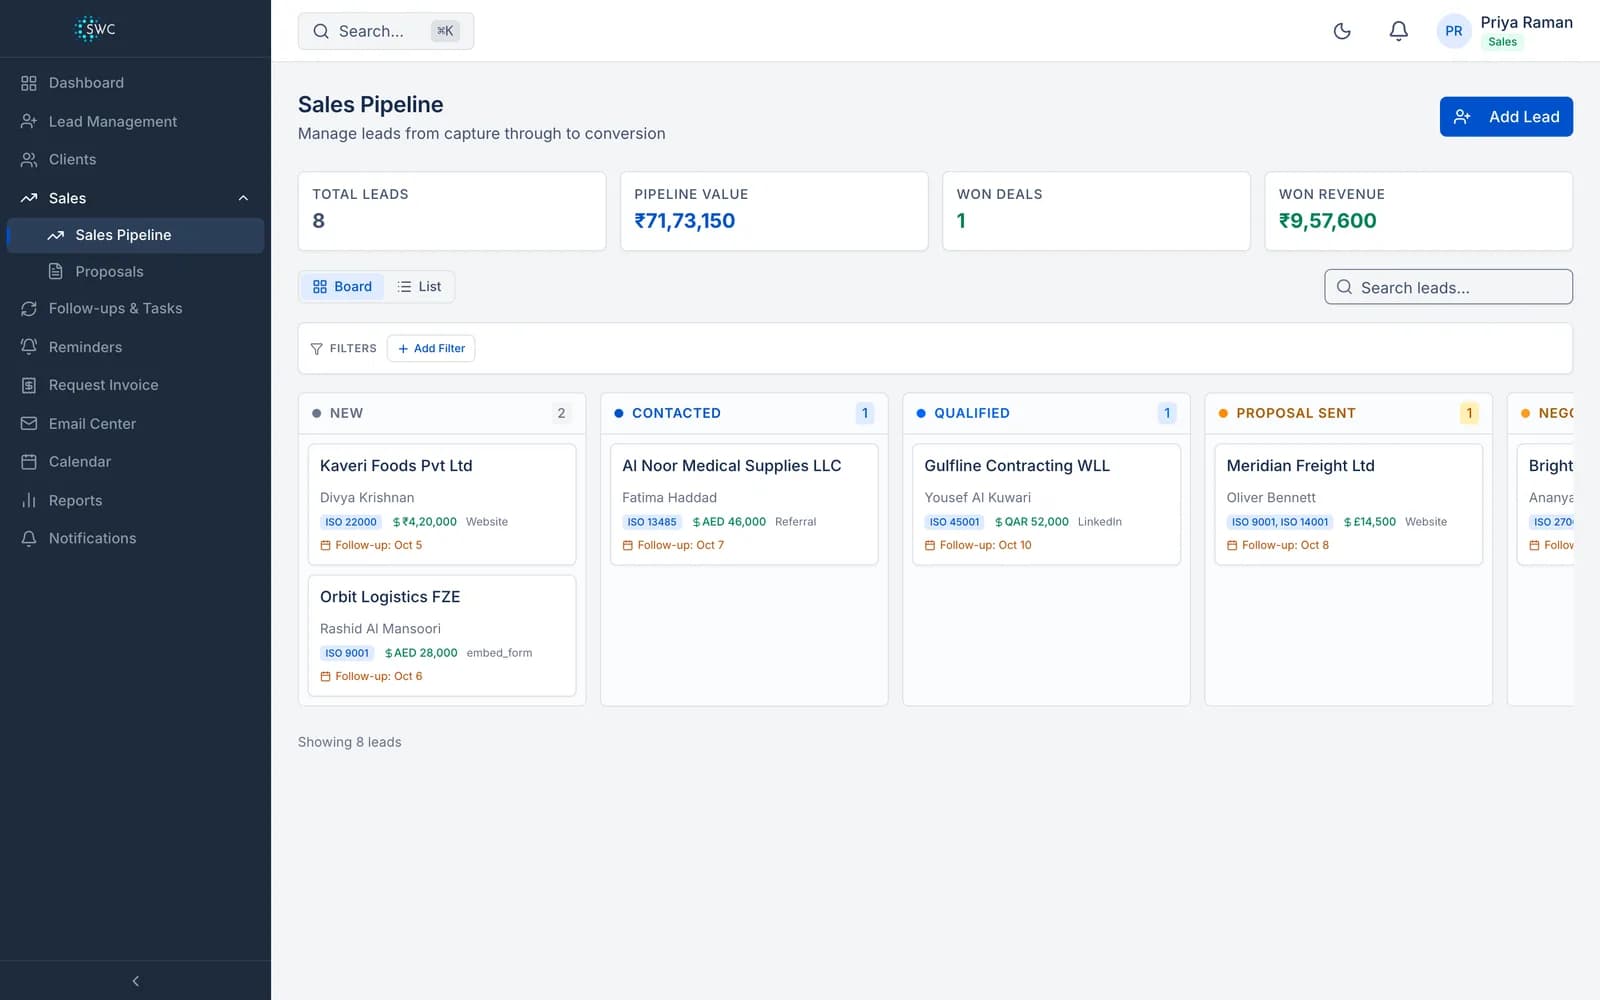Switch to List view
The height and width of the screenshot is (1000, 1600).
pyautogui.click(x=419, y=286)
